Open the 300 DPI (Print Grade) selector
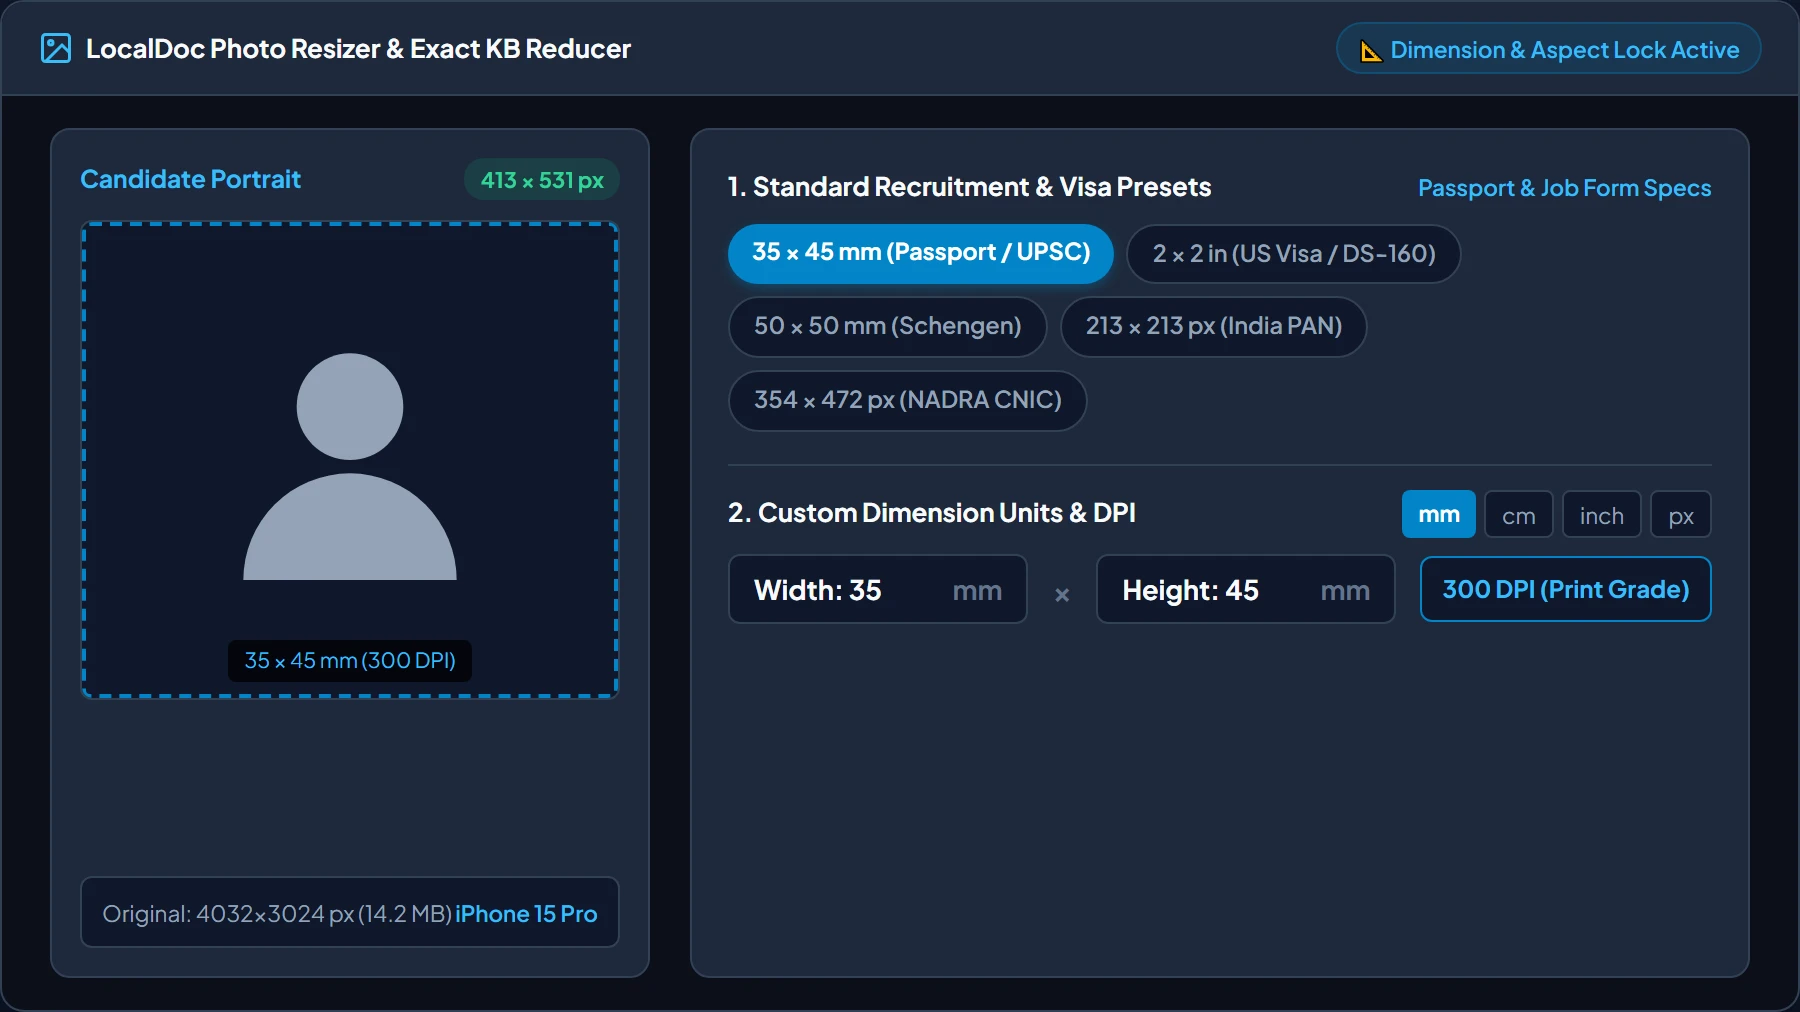 (1566, 589)
